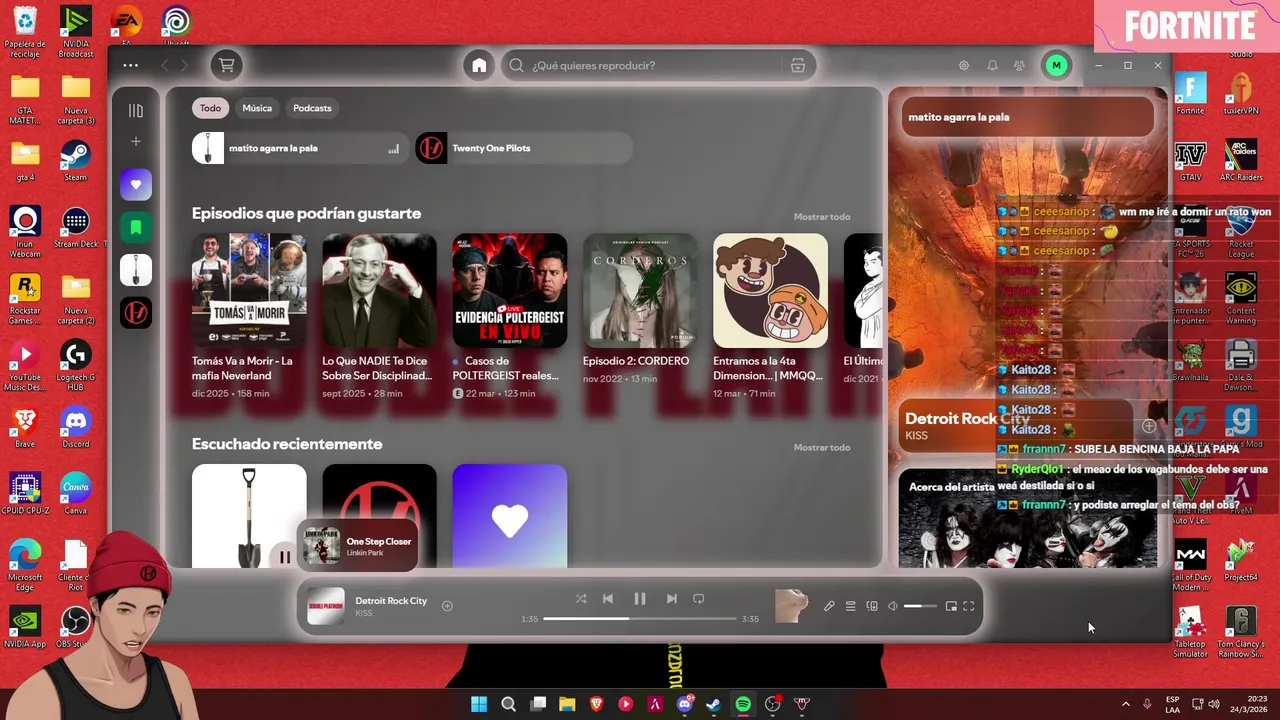
Task: Toggle repeat in the player bar
Action: tap(699, 599)
